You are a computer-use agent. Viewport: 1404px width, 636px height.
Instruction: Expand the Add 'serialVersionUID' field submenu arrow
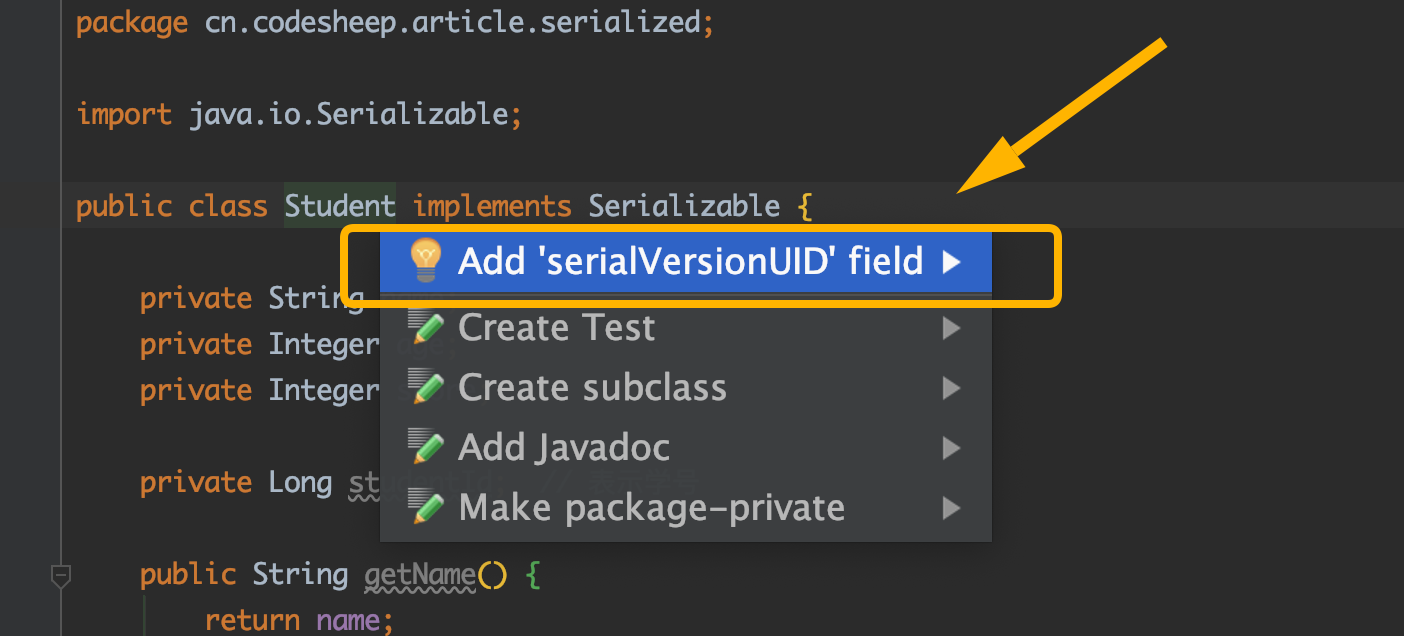[x=951, y=262]
